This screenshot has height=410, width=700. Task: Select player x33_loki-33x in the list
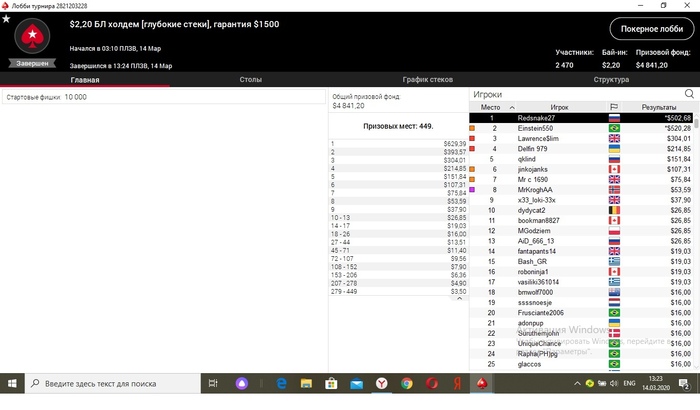581,200
